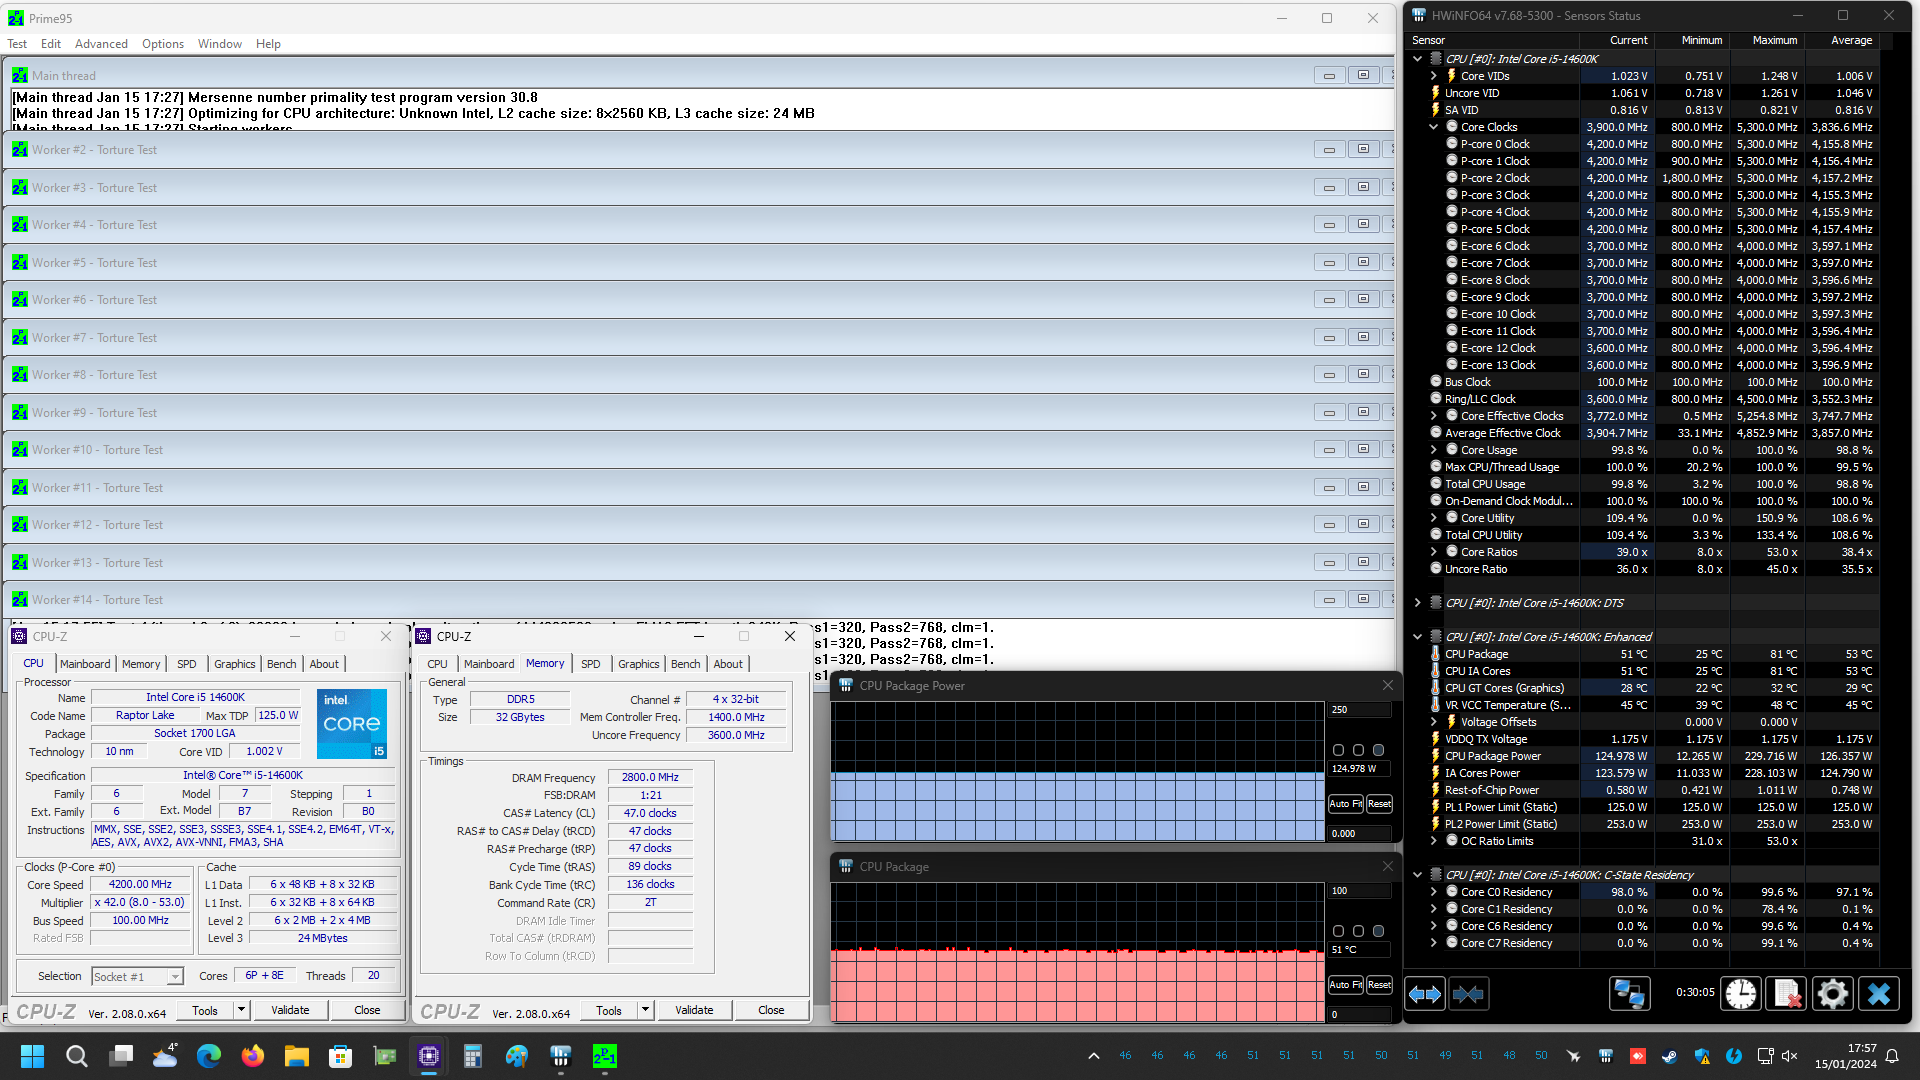
Task: Click the Maximum column header in HWiNFO
Action: tap(1774, 40)
